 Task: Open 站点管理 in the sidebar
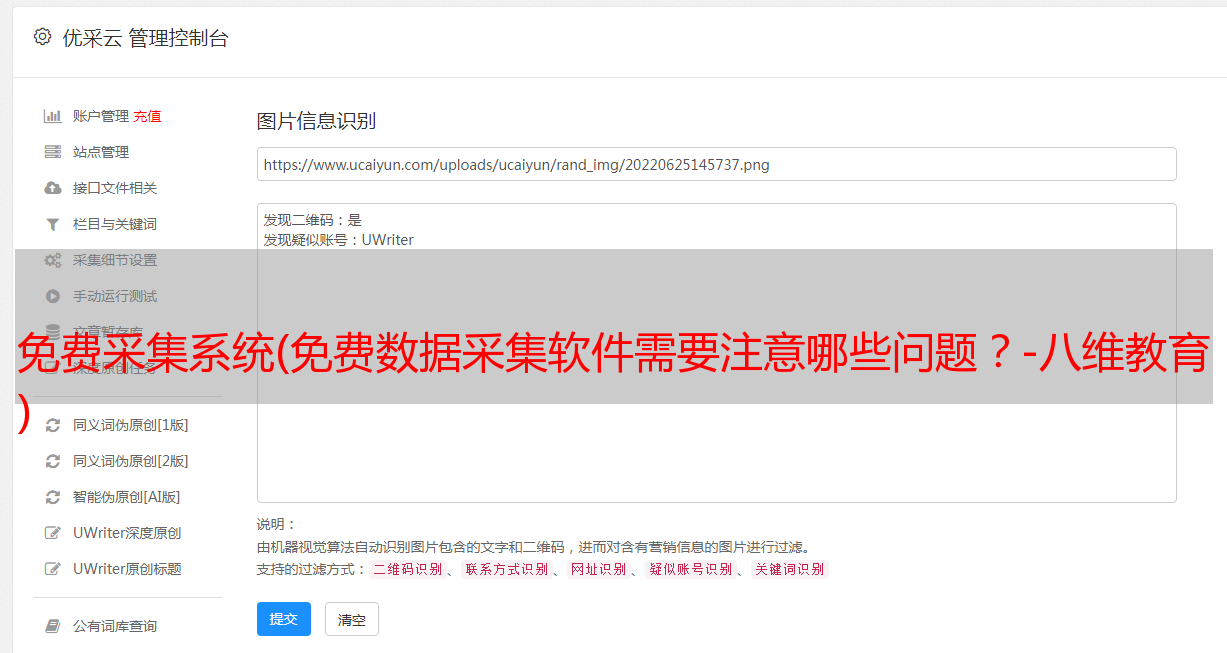tap(101, 152)
